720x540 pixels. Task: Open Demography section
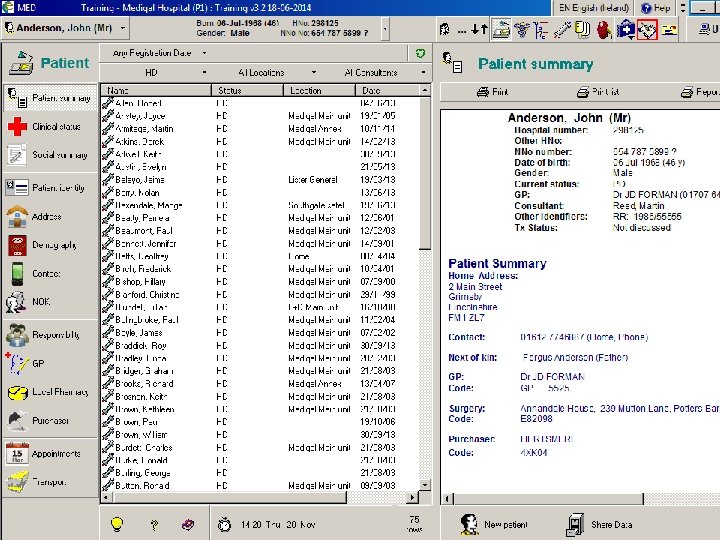click(x=50, y=245)
